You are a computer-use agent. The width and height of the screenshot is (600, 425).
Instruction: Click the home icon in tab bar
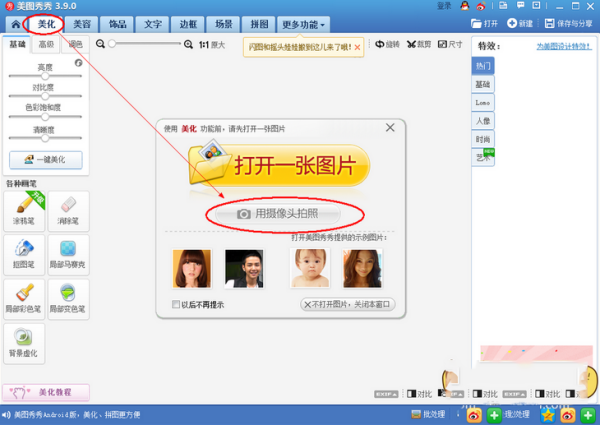click(x=16, y=23)
